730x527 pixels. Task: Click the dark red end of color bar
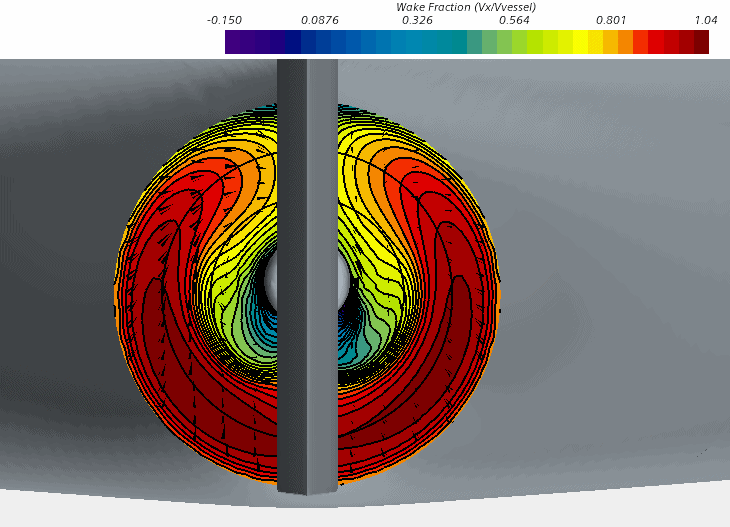point(702,42)
